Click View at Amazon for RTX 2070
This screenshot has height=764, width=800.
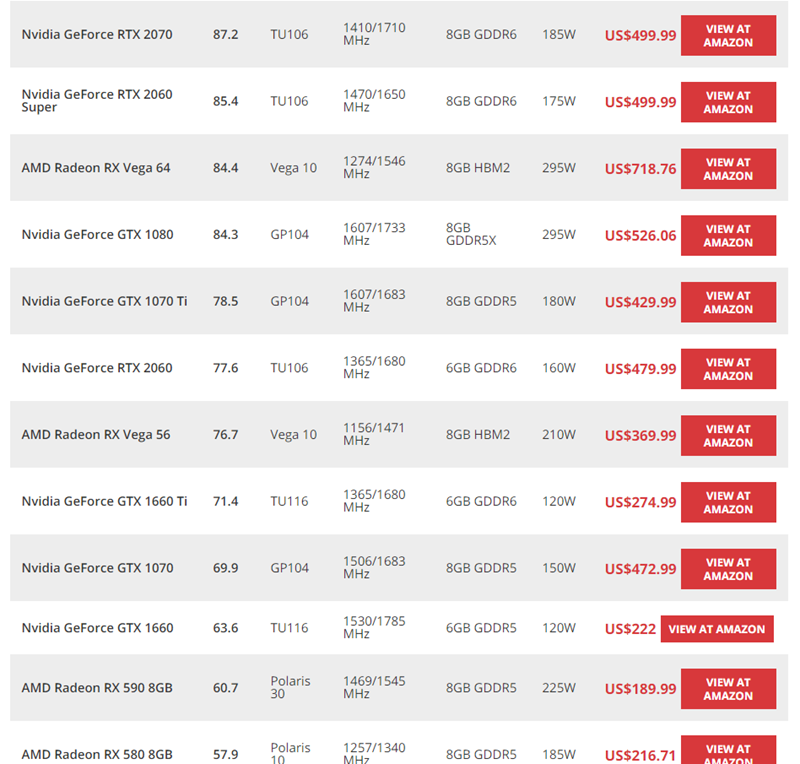(728, 35)
